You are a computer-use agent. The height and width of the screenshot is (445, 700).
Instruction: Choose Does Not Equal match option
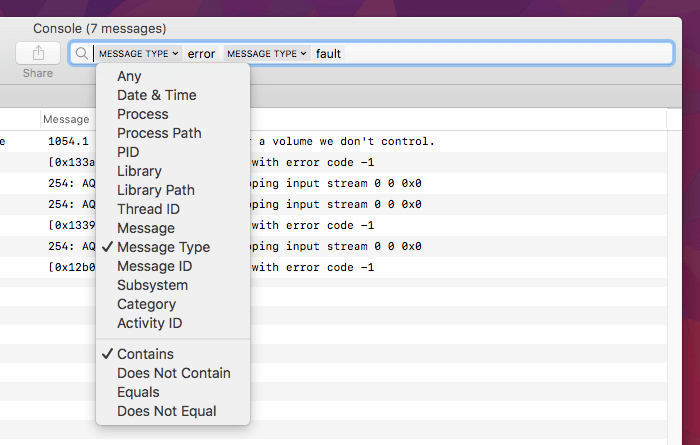click(x=173, y=411)
